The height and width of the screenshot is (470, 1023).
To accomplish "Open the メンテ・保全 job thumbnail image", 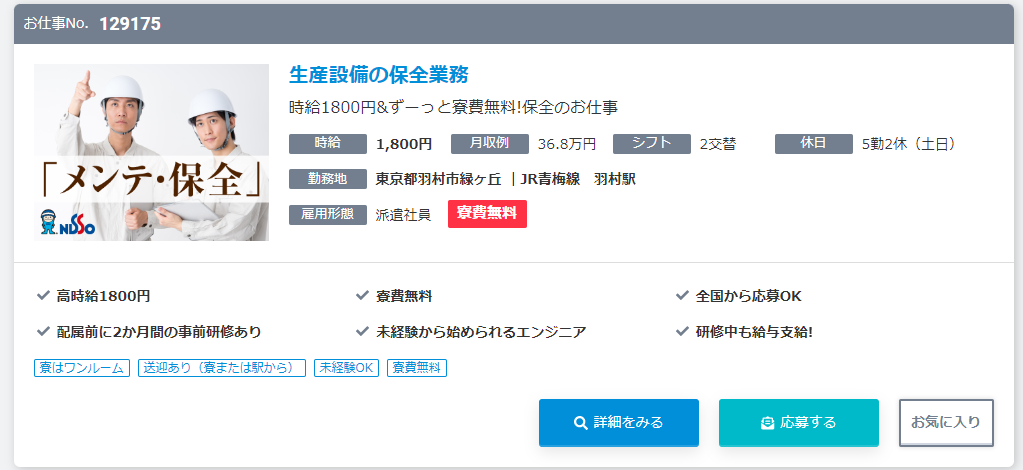I will coord(151,152).
